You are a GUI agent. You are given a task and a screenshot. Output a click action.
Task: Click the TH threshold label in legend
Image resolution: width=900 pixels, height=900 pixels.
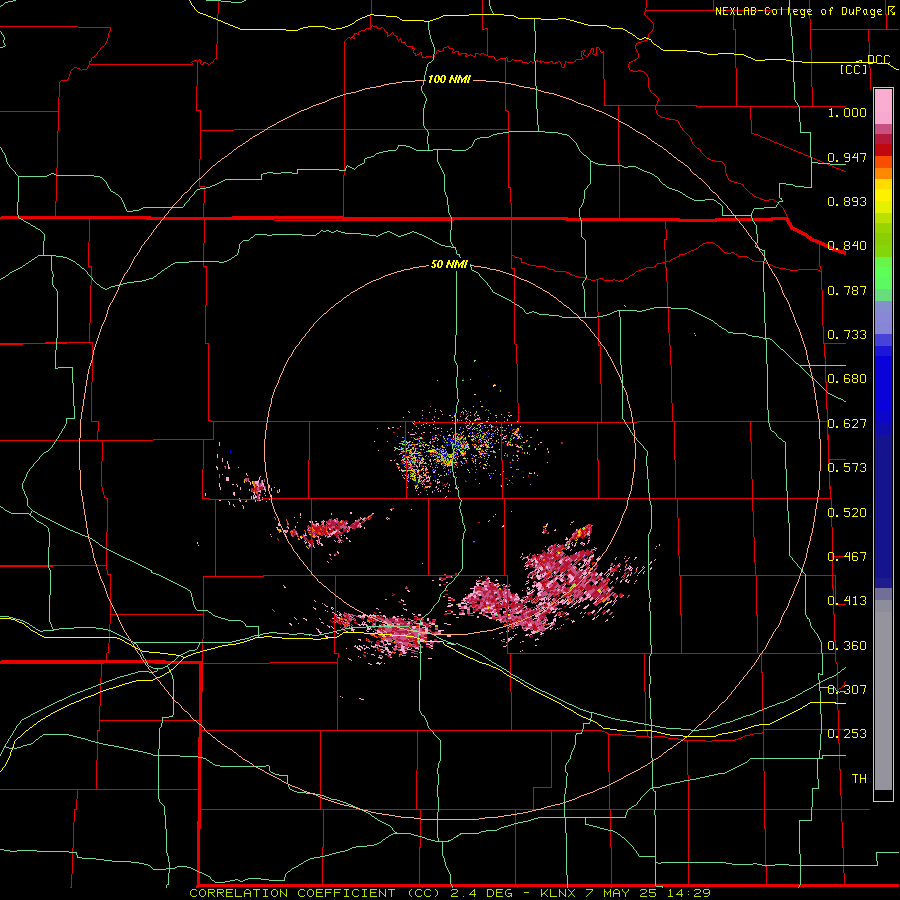(859, 779)
